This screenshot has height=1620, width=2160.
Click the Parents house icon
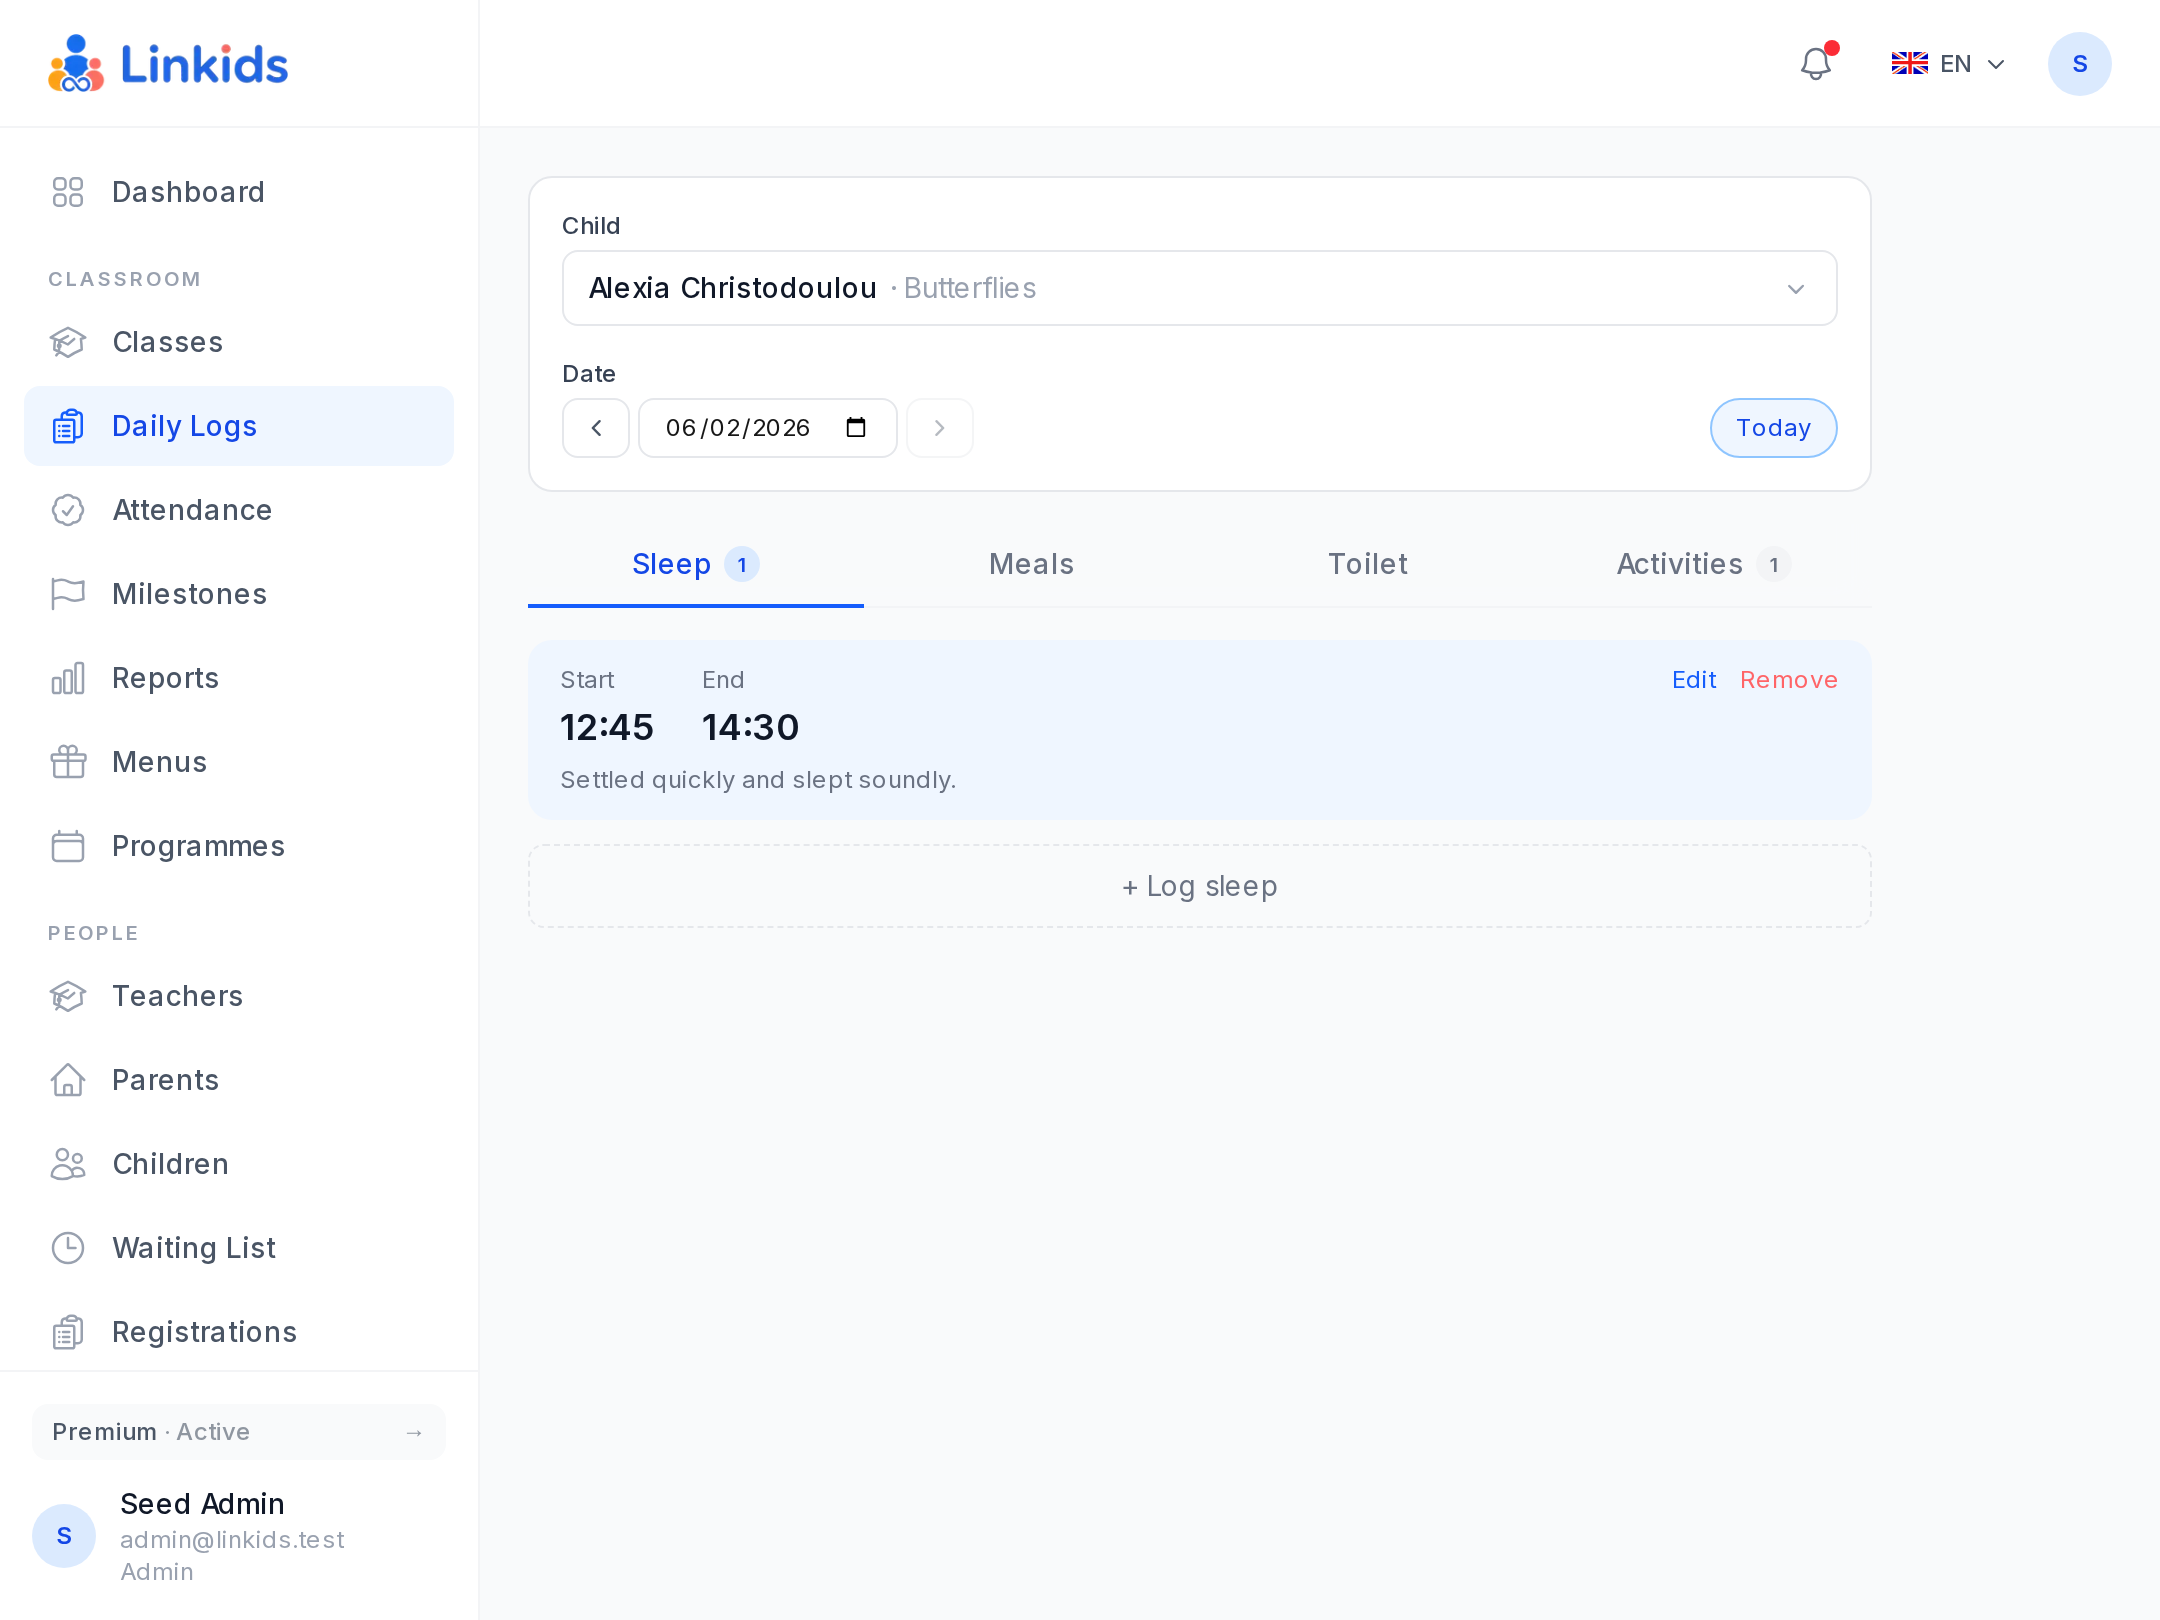point(68,1080)
